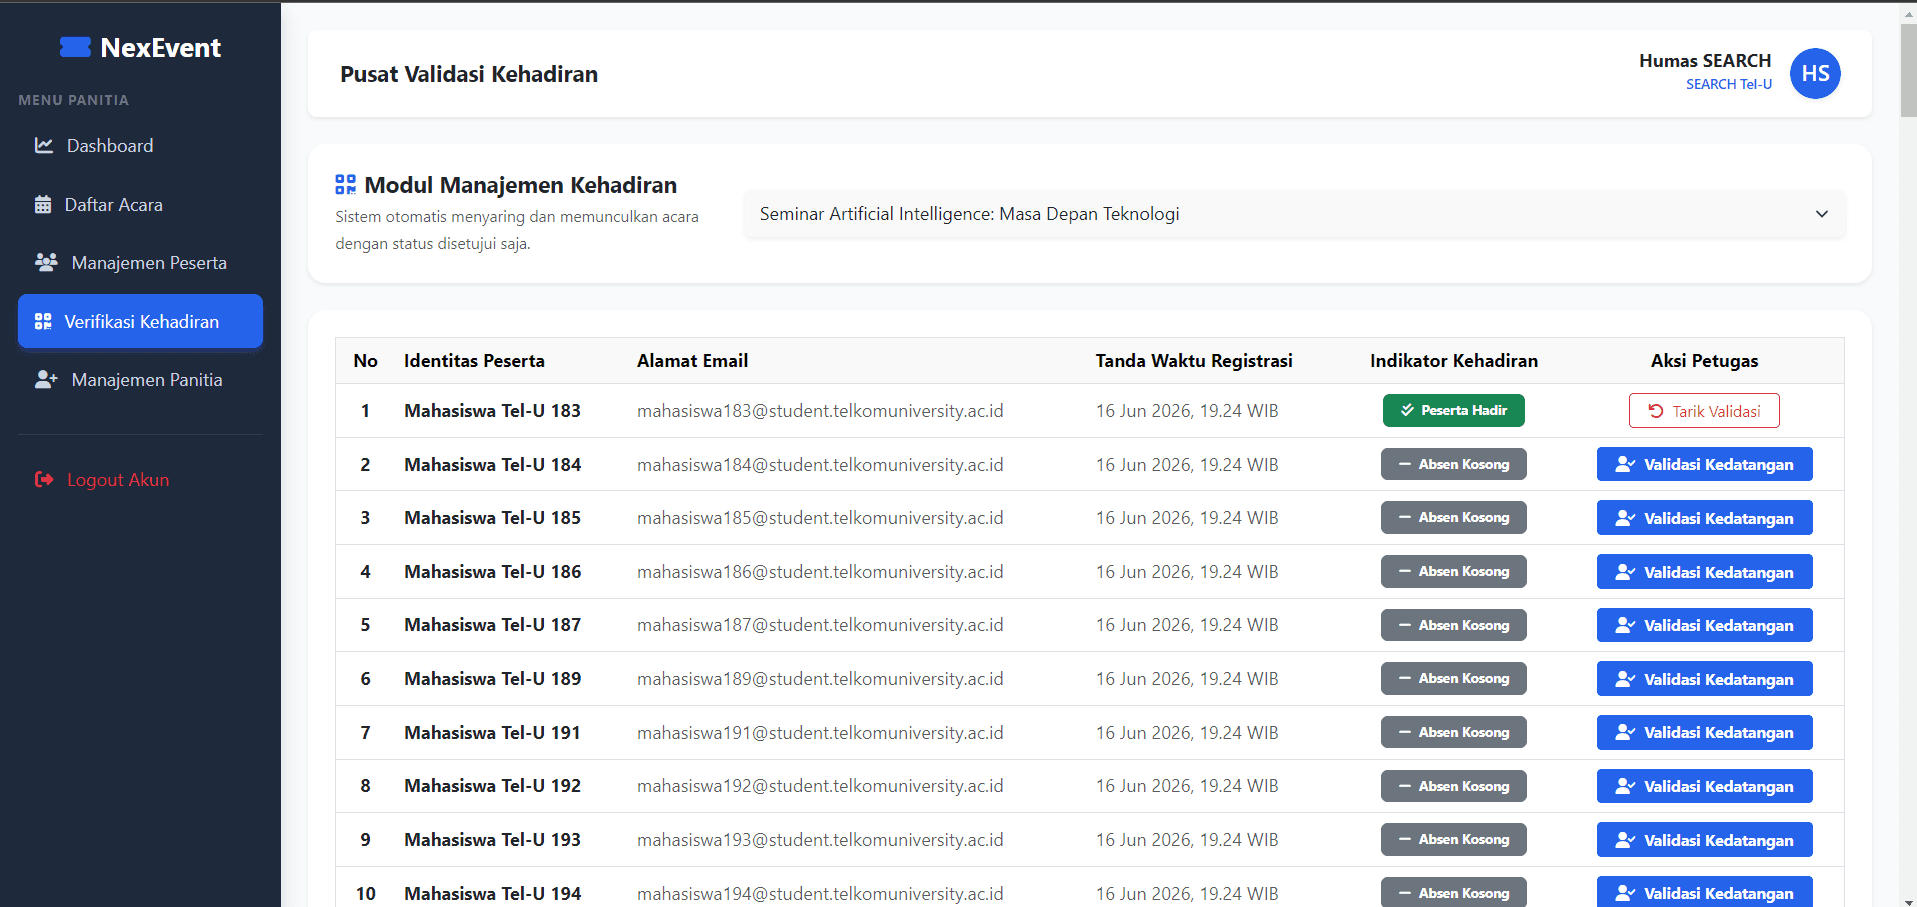Open Manajemen Panitia page
This screenshot has height=907, width=1917.
click(x=140, y=379)
